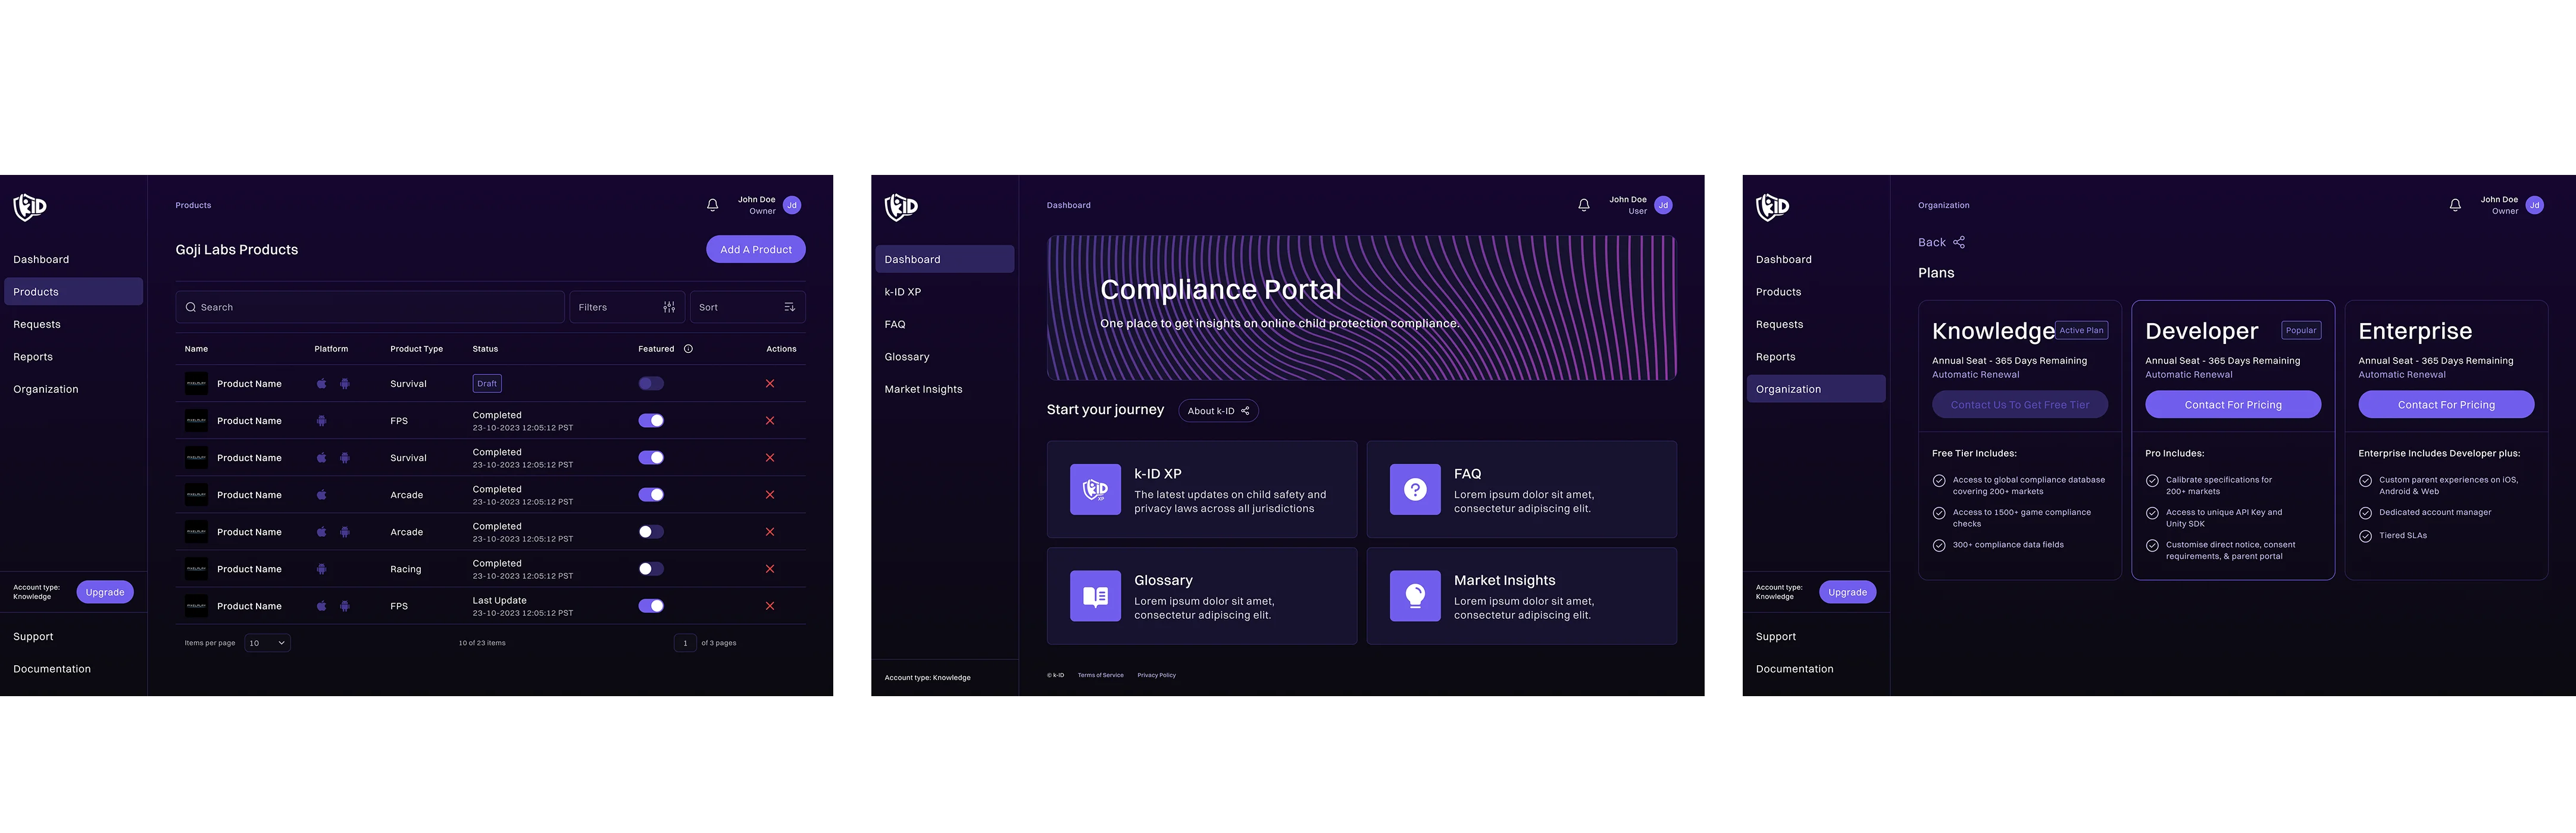
Task: Click the Glossary book icon
Action: 1095,597
